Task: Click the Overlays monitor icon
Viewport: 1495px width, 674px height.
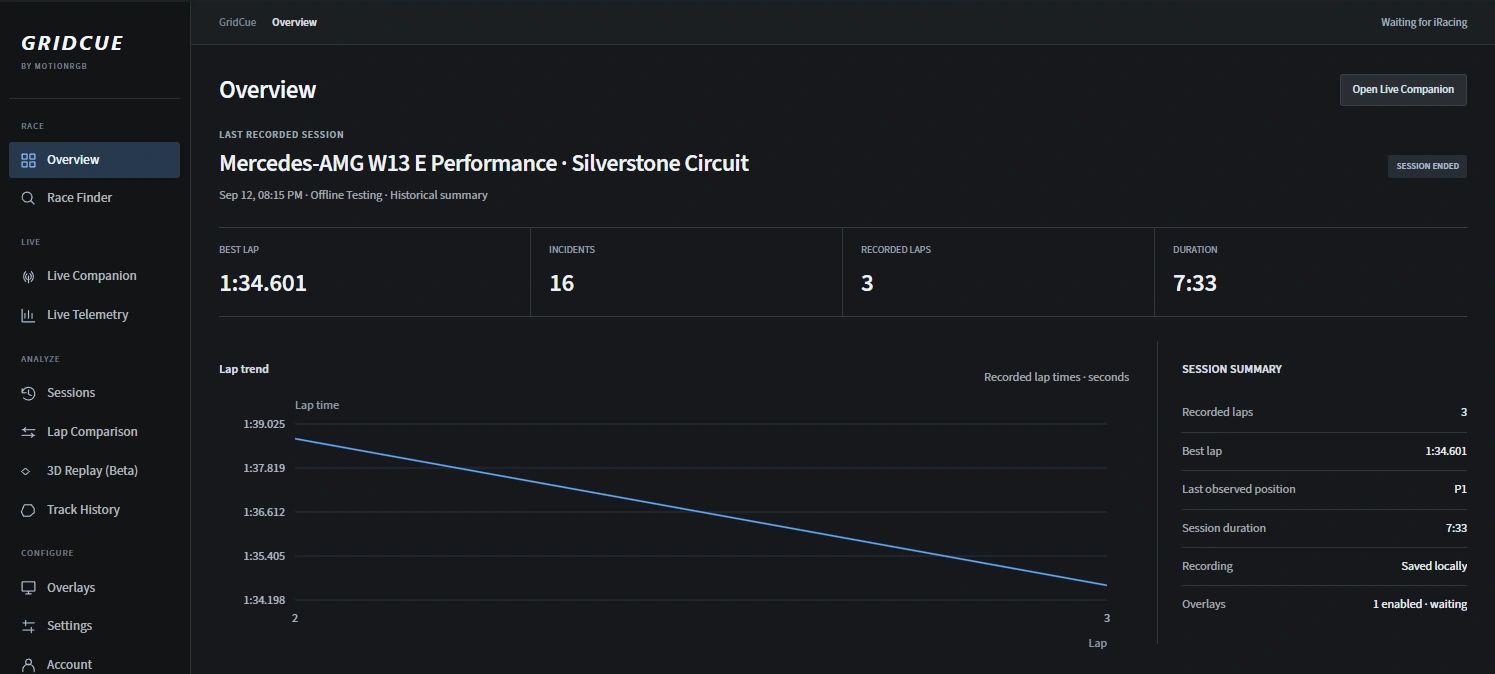Action: (28, 588)
